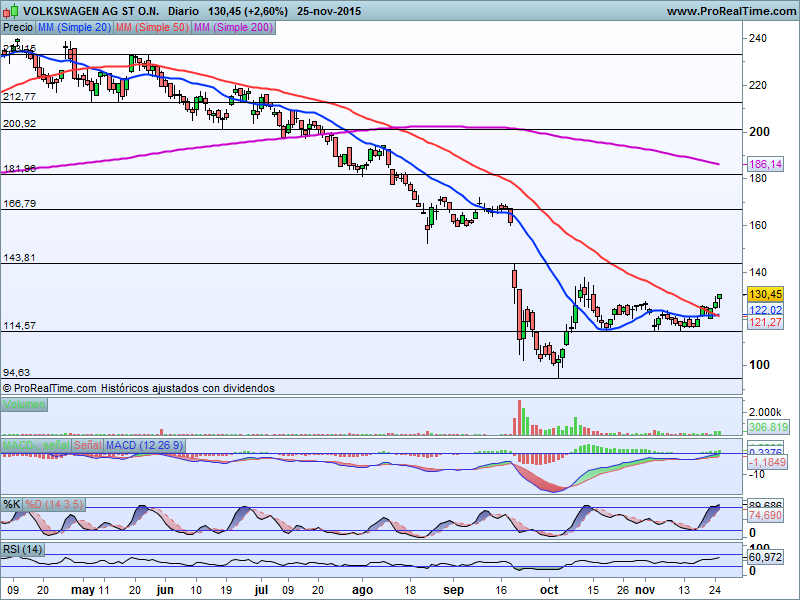Image resolution: width=800 pixels, height=600 pixels.
Task: Click the 114,57 horizontal level label
Action: [19, 326]
